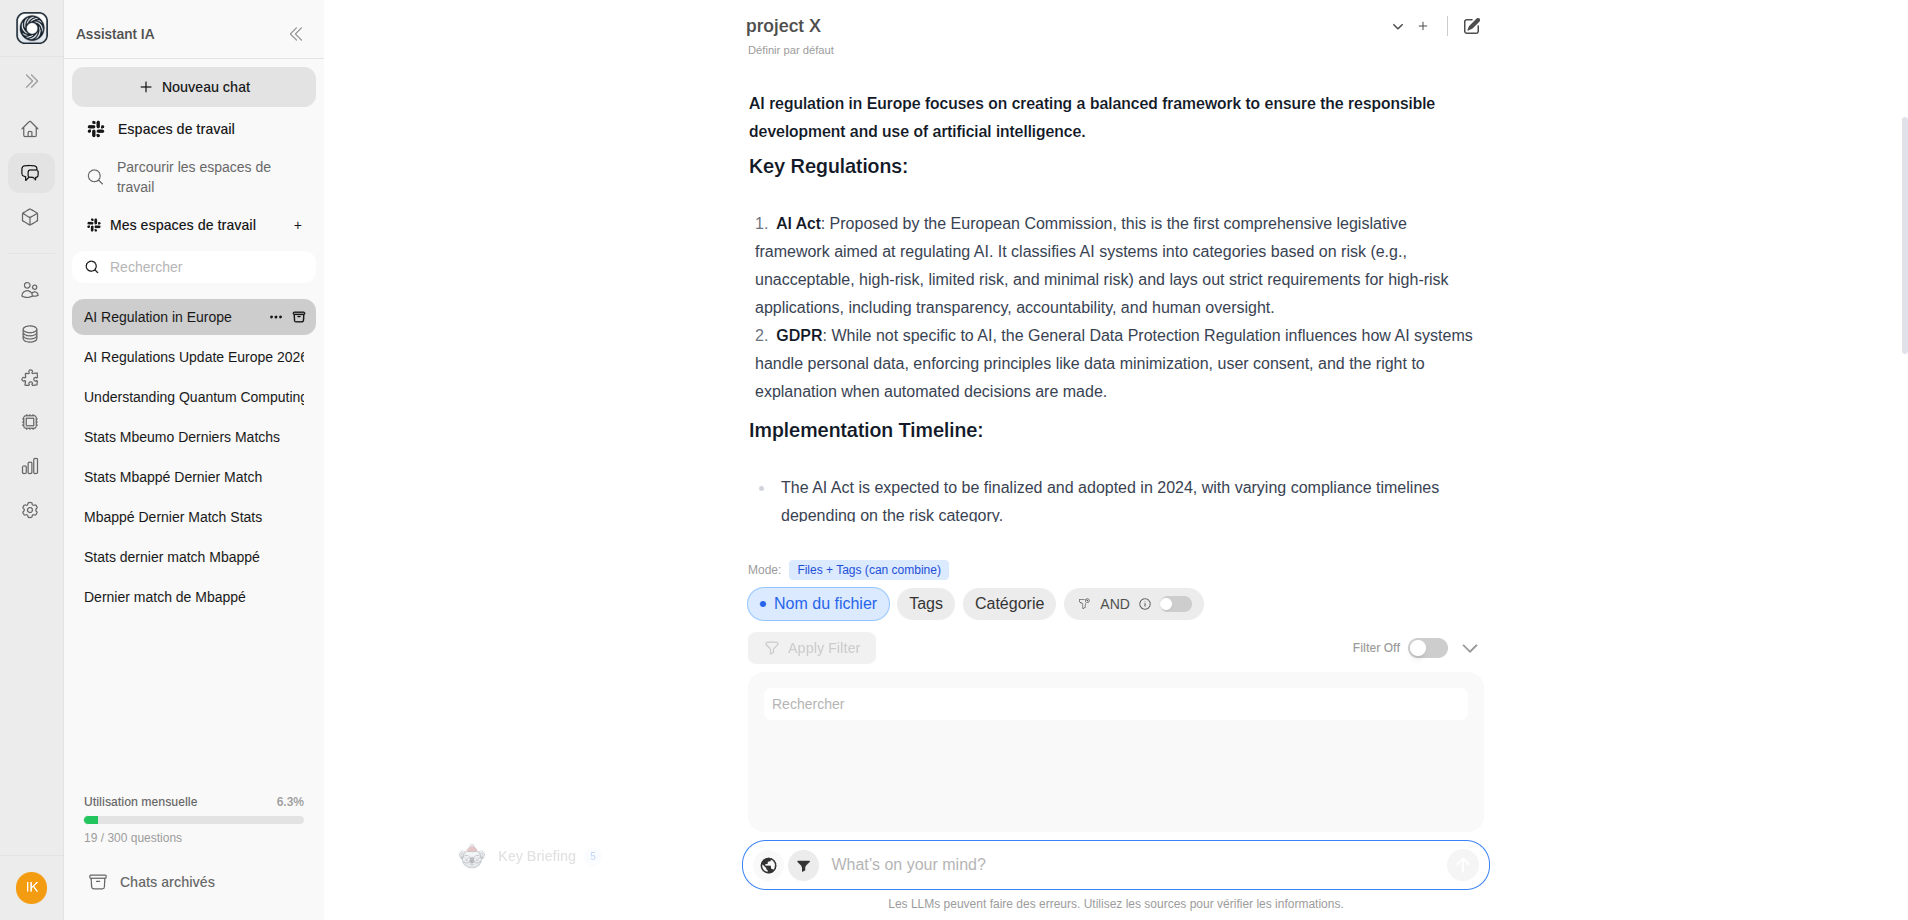Open the users icon in sidebar
Viewport: 1908px width, 920px height.
tap(30, 290)
